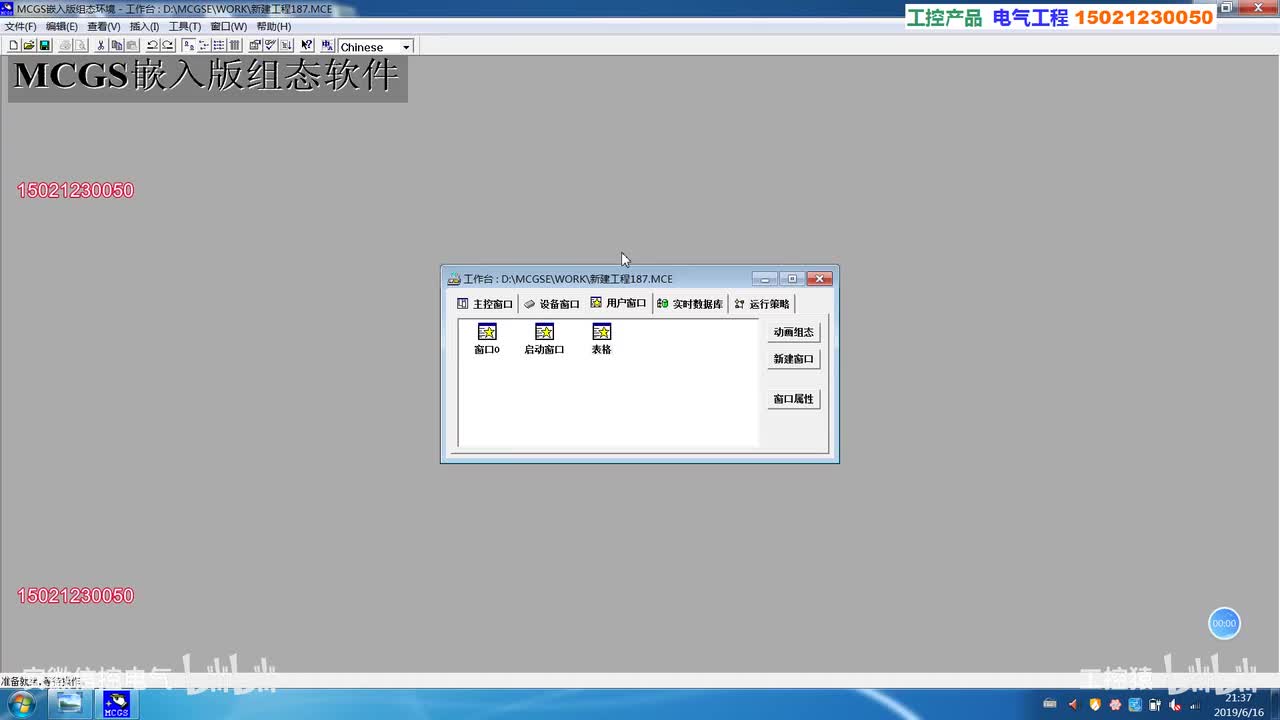Minimize the 工作台 workbench window
The width and height of the screenshot is (1280, 720).
(x=765, y=279)
